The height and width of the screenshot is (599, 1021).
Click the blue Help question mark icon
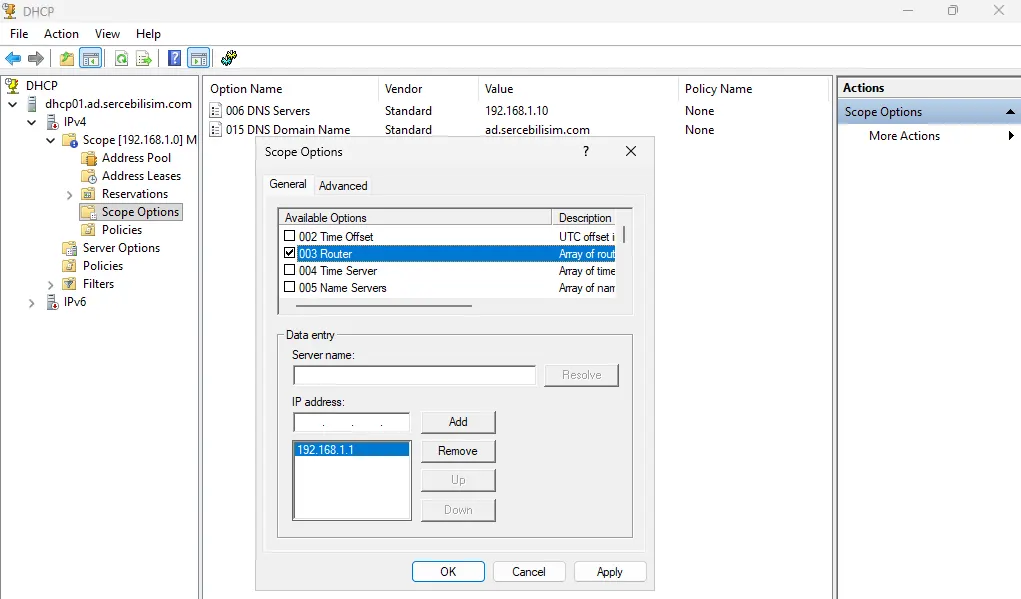175,59
